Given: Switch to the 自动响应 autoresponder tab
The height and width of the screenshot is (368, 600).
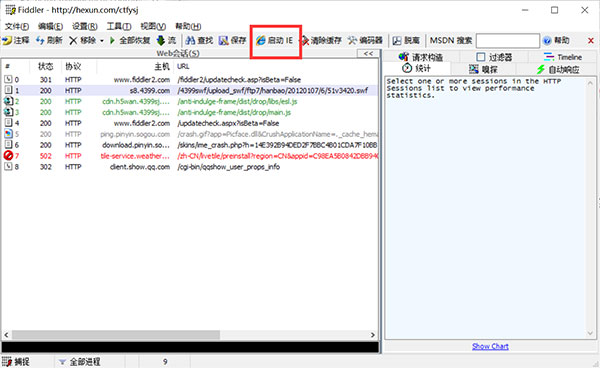Looking at the screenshot, I should 557,69.
